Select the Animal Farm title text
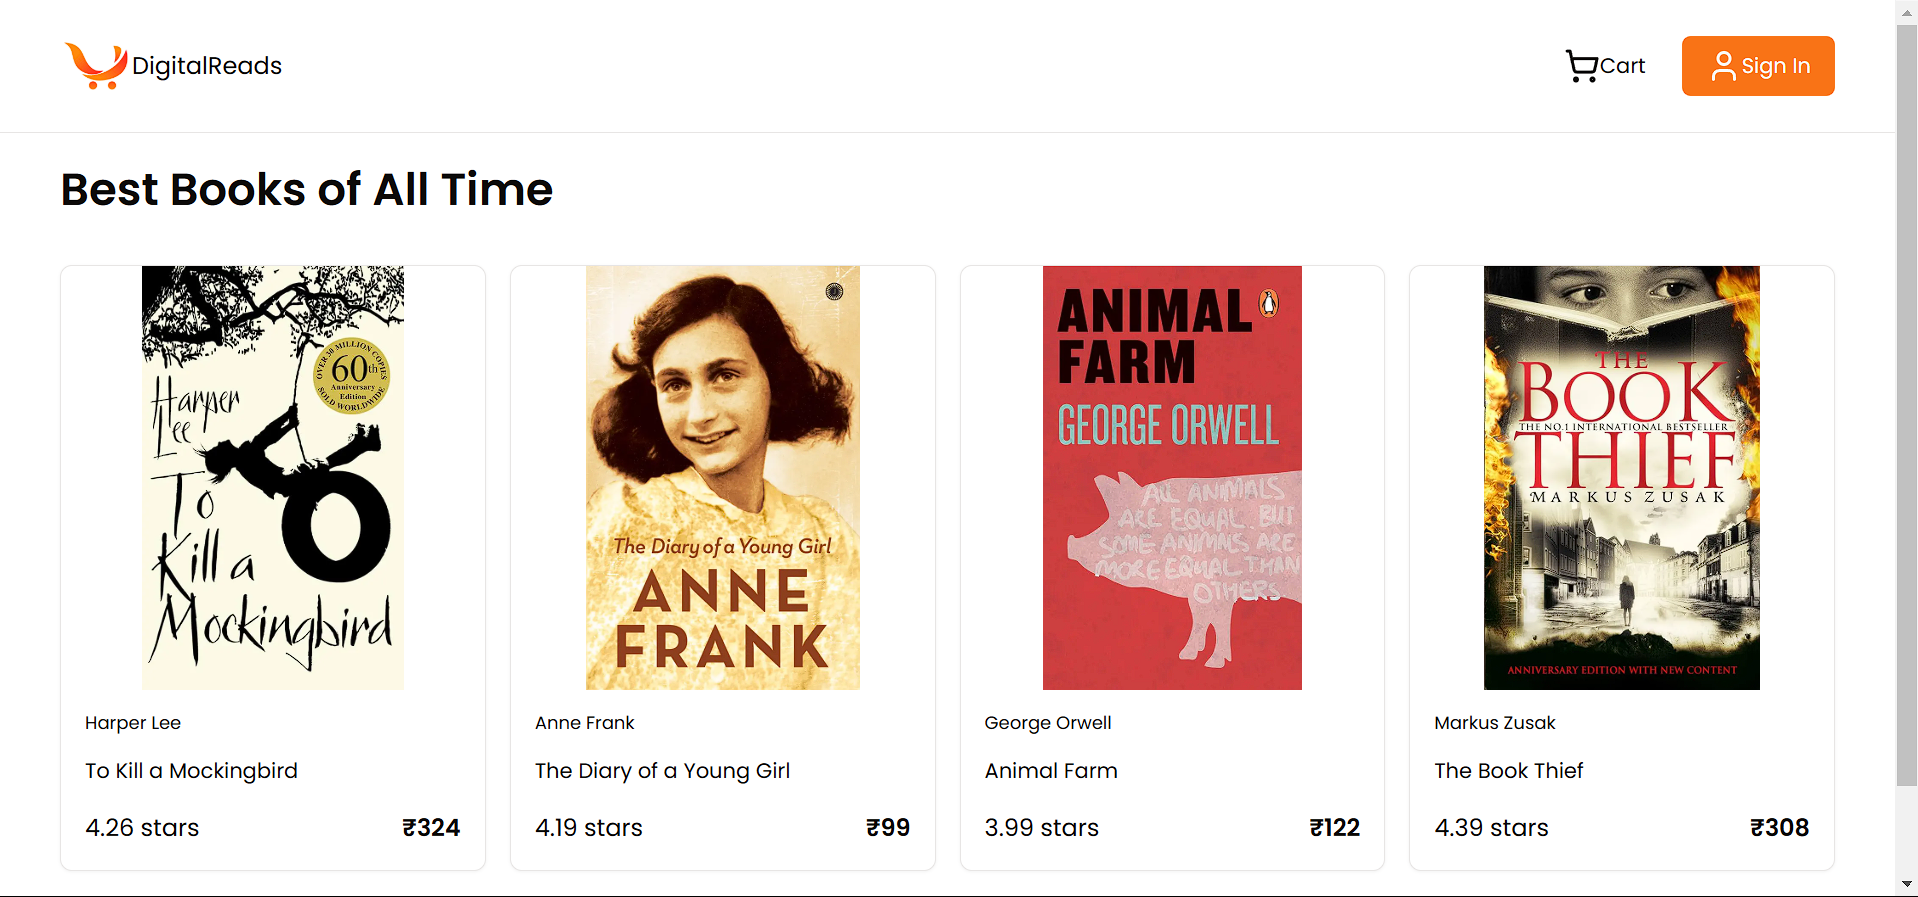The width and height of the screenshot is (1918, 897). (x=1051, y=771)
